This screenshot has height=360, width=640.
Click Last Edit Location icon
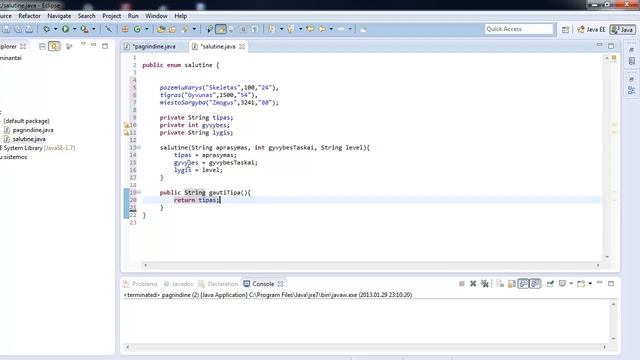pyautogui.click(x=310, y=29)
